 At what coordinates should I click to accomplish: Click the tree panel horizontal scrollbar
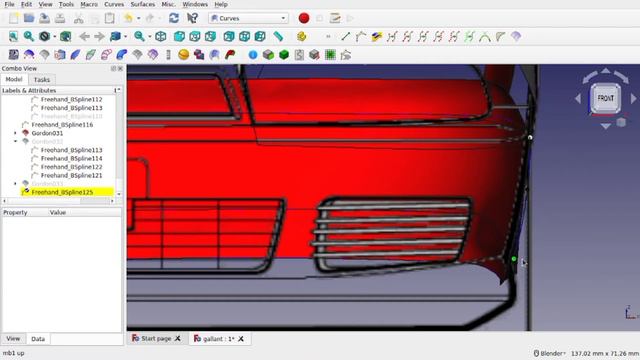(x=58, y=201)
